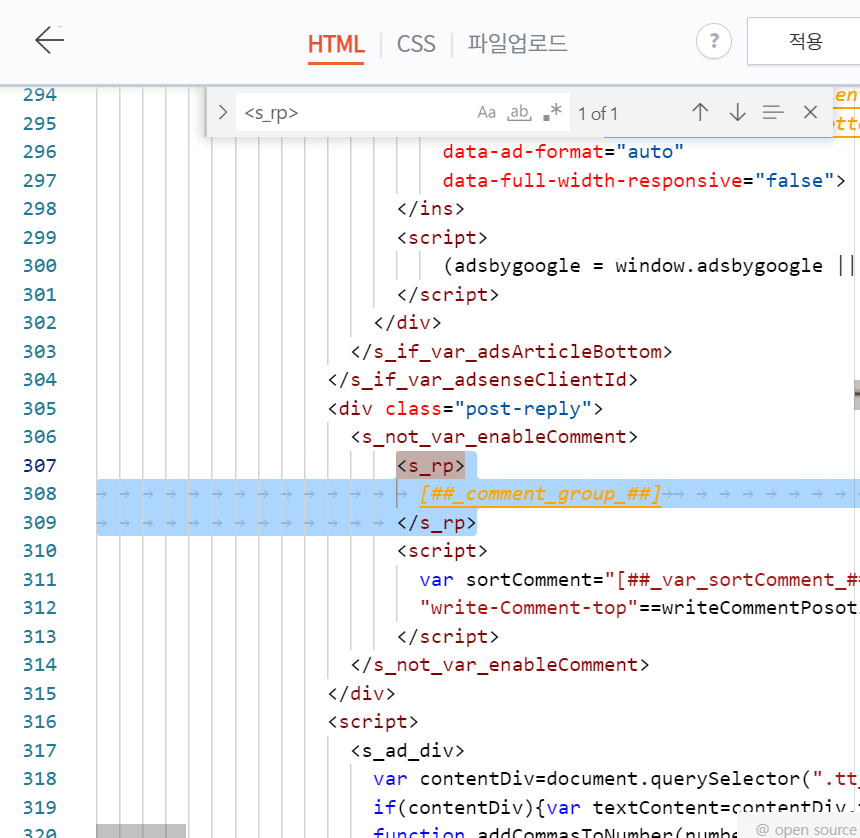Toggle Use Regular Expression option
Screen dimensions: 860x838
tap(552, 112)
